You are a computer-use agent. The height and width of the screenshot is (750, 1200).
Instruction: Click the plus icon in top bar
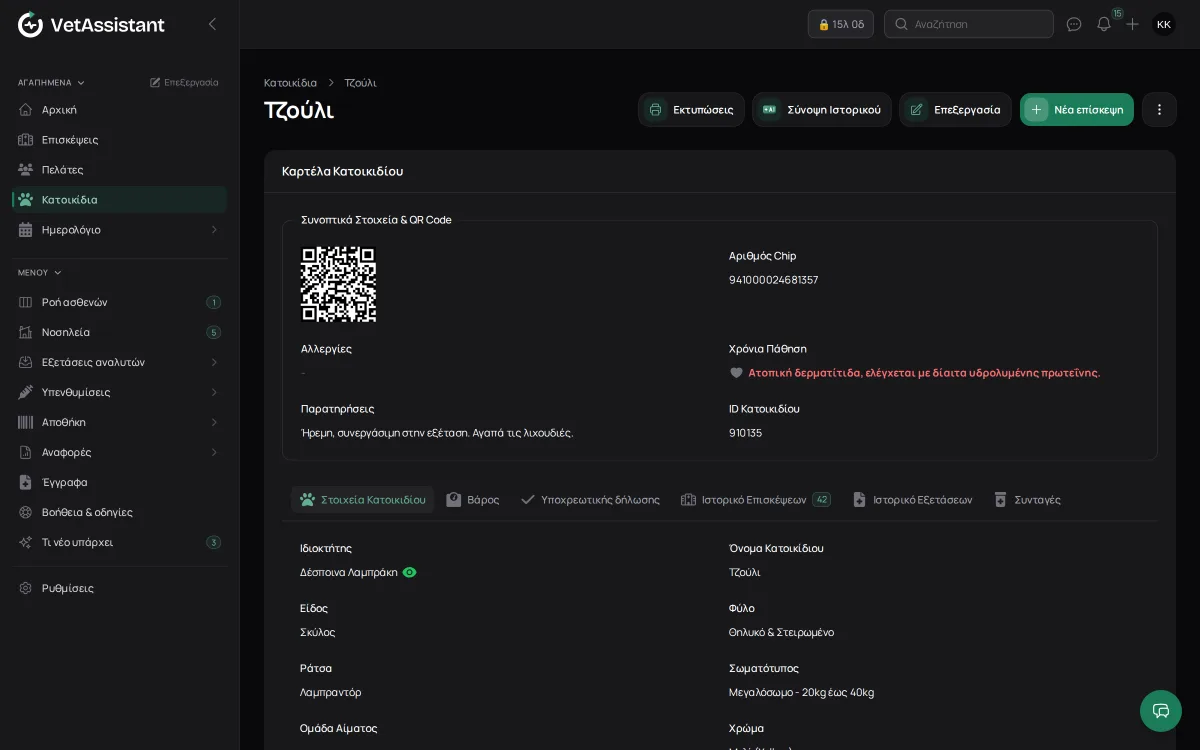[1132, 24]
